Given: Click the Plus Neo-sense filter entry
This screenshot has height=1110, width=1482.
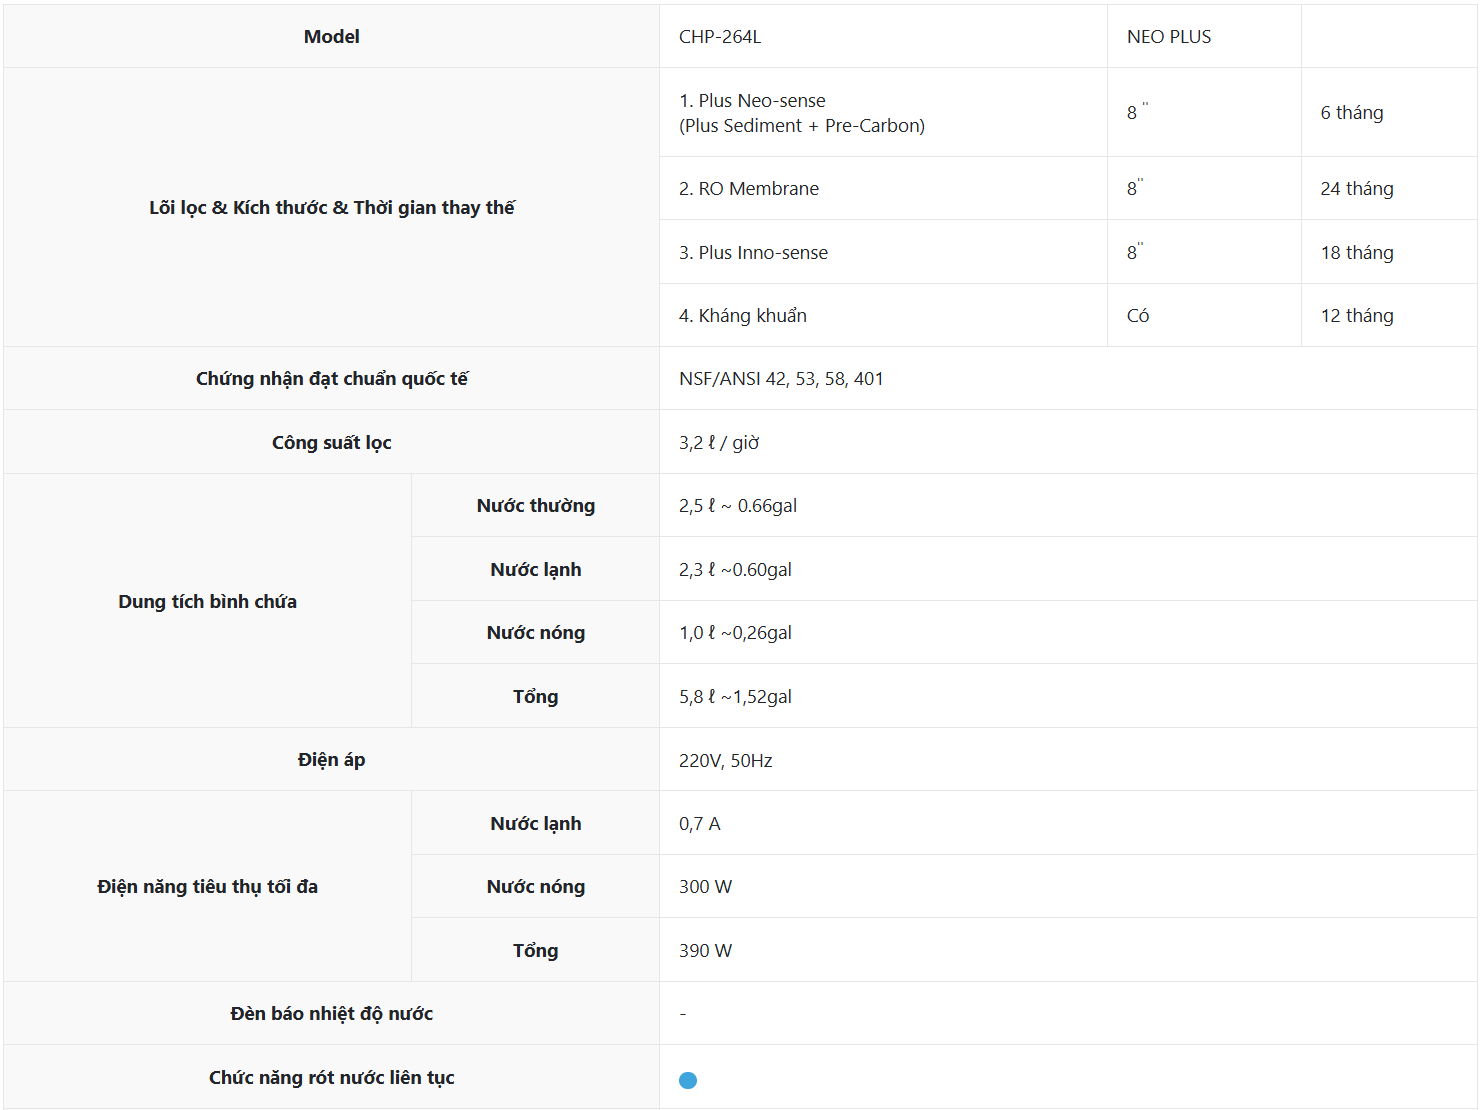Looking at the screenshot, I should tap(752, 101).
